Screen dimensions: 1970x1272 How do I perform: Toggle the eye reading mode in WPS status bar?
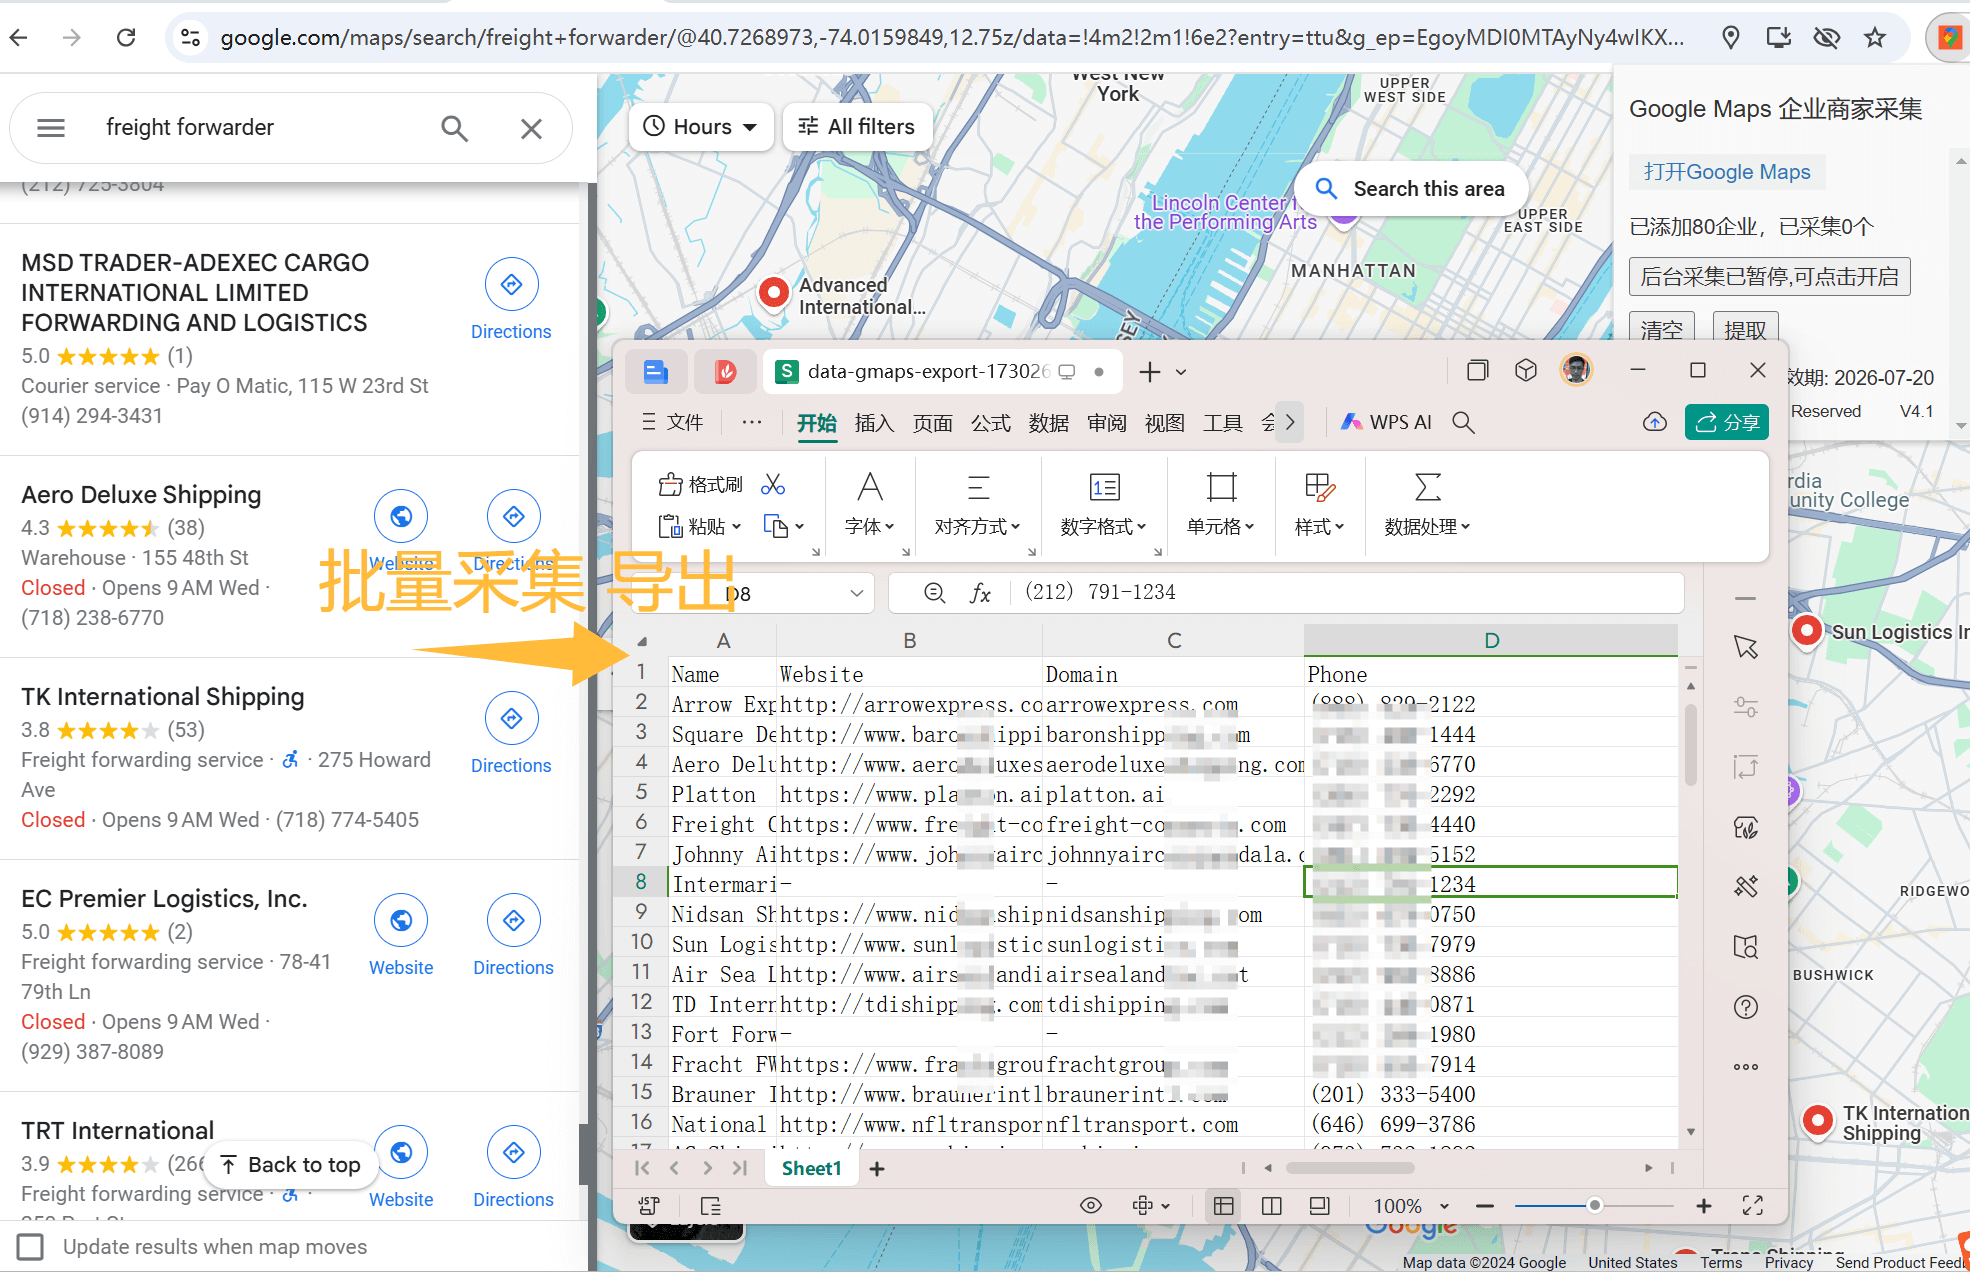pyautogui.click(x=1091, y=1206)
